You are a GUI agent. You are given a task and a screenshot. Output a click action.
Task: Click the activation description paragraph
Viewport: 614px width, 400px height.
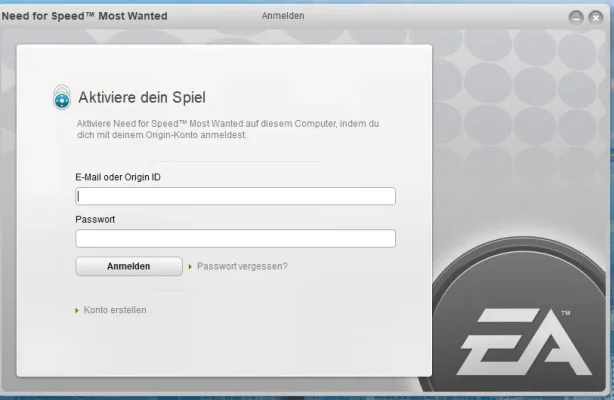point(228,129)
